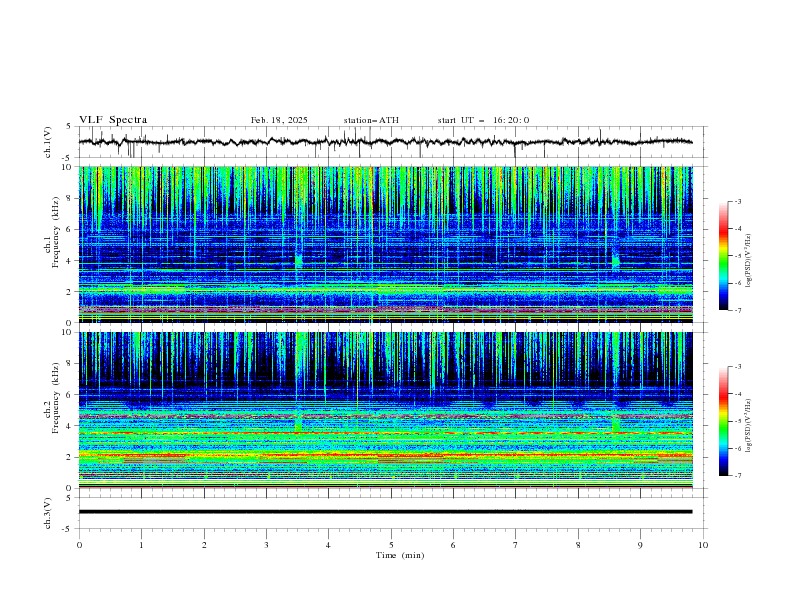Click the "ch.1(V)" waveform axis label

pyautogui.click(x=48, y=142)
